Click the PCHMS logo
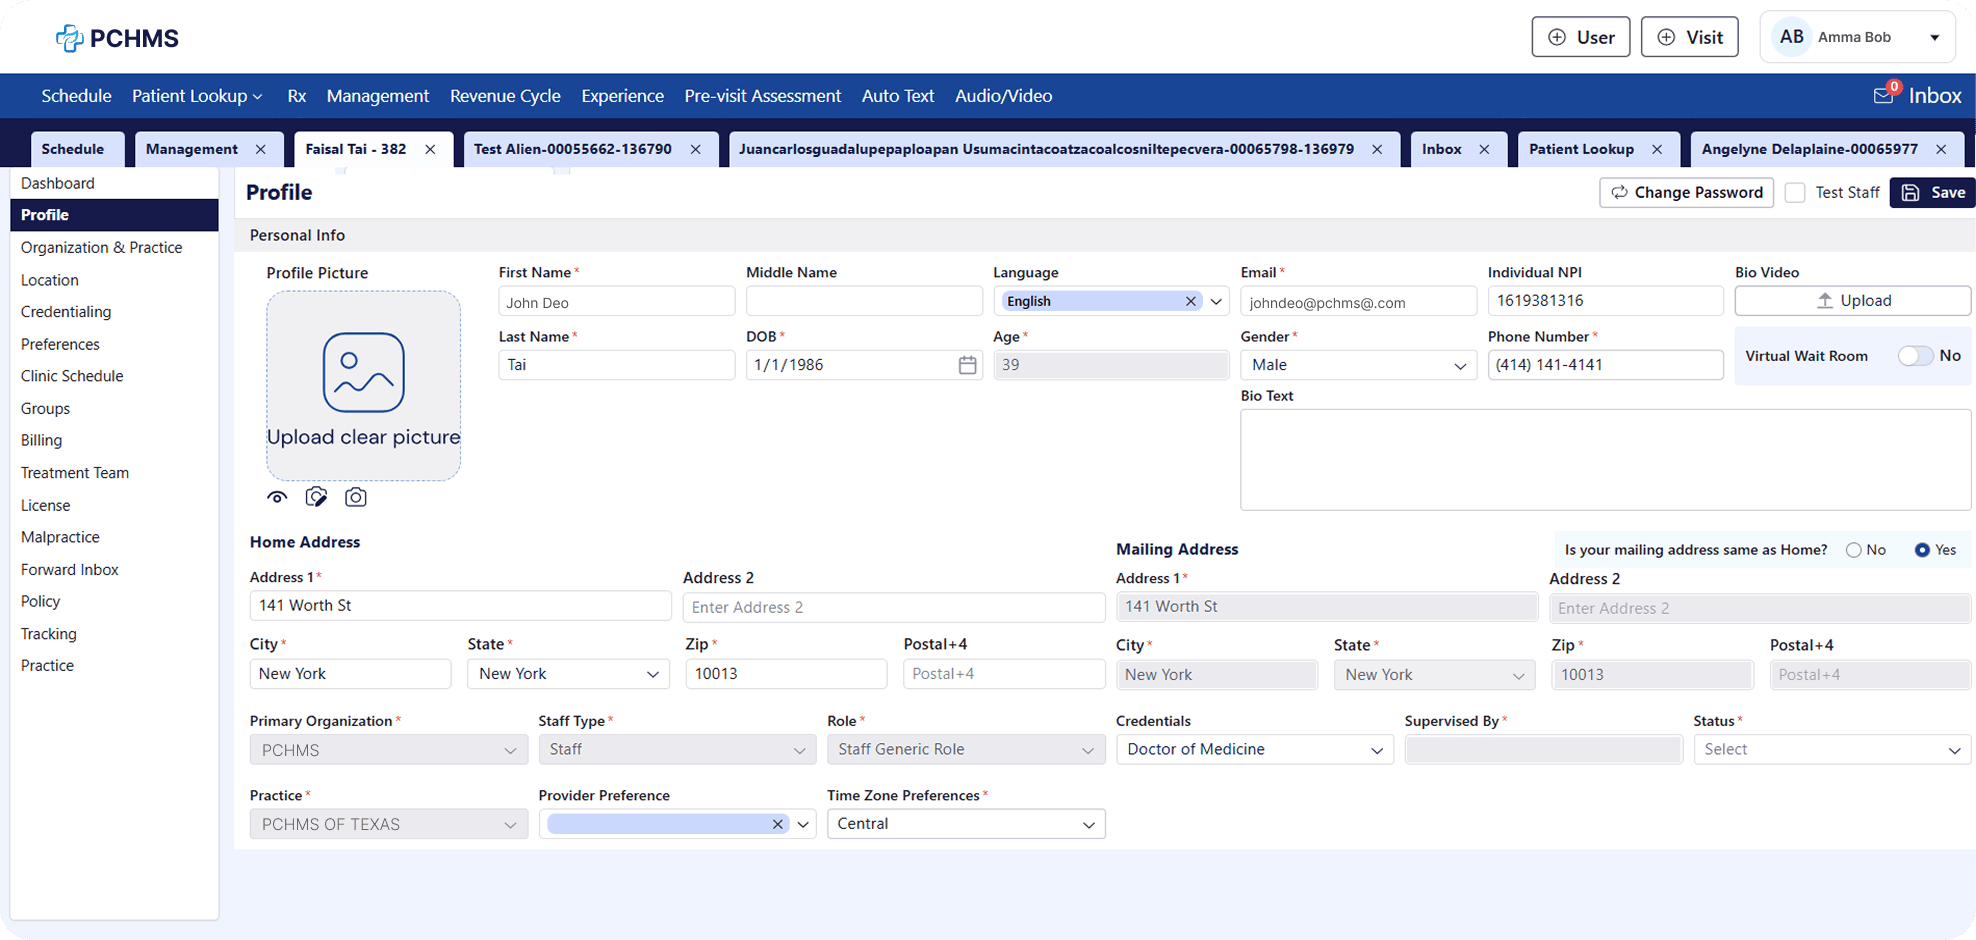Viewport: 1976px width, 940px height. point(117,38)
